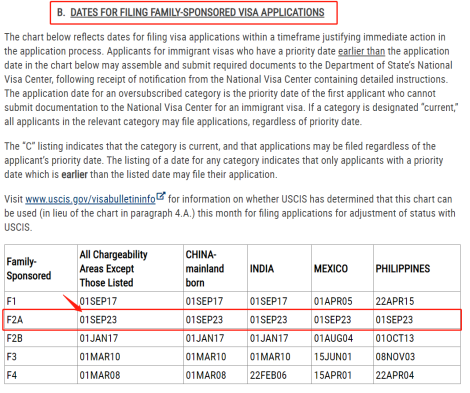Select the F4 row label

tap(11, 375)
